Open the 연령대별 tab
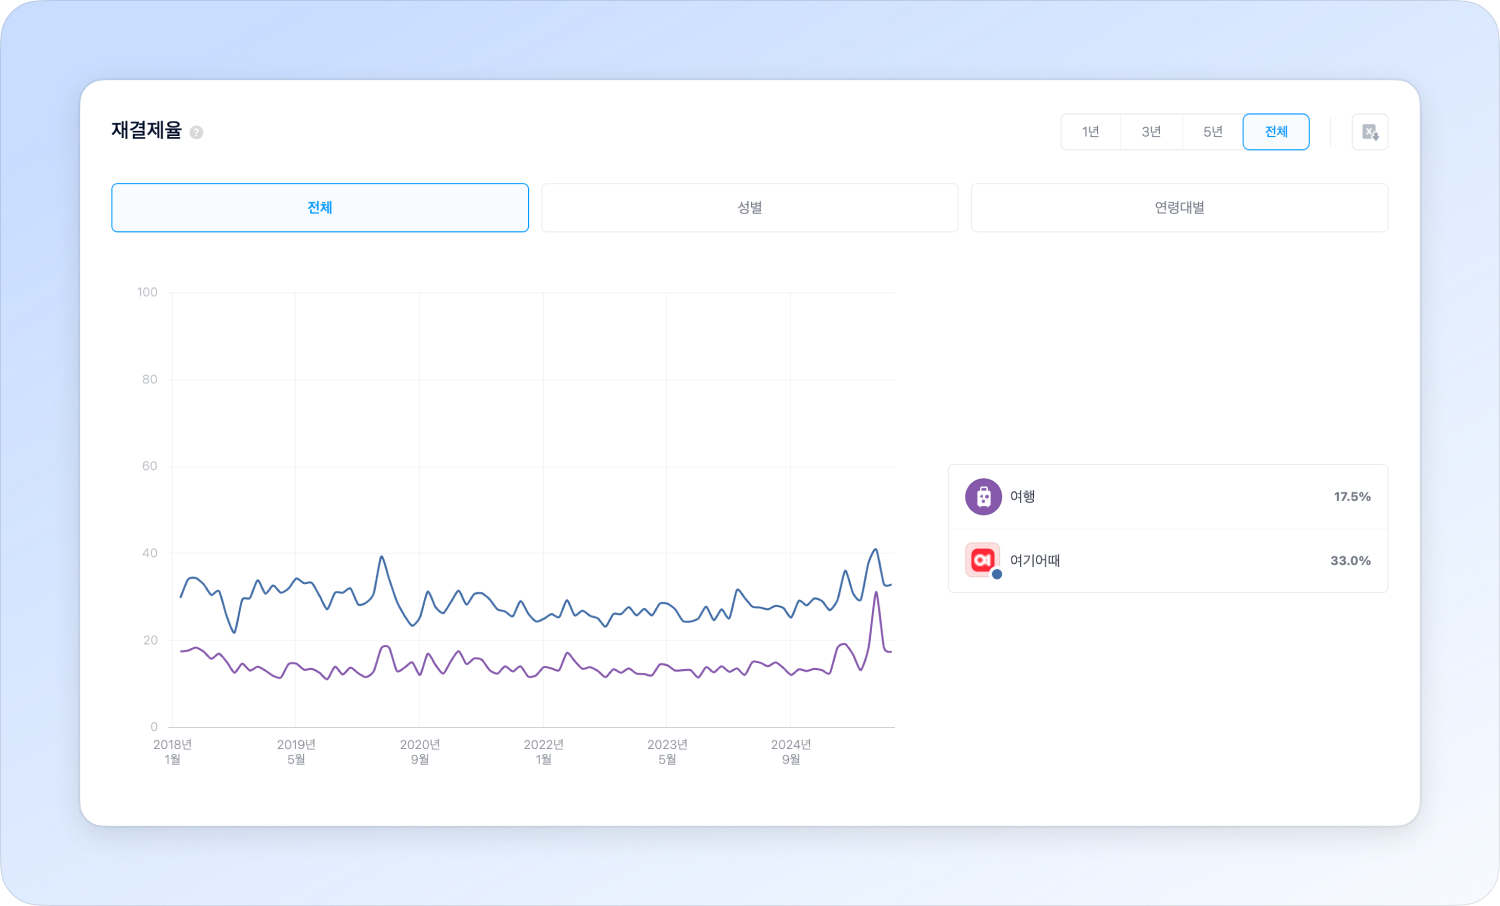The image size is (1500, 906). point(1180,208)
